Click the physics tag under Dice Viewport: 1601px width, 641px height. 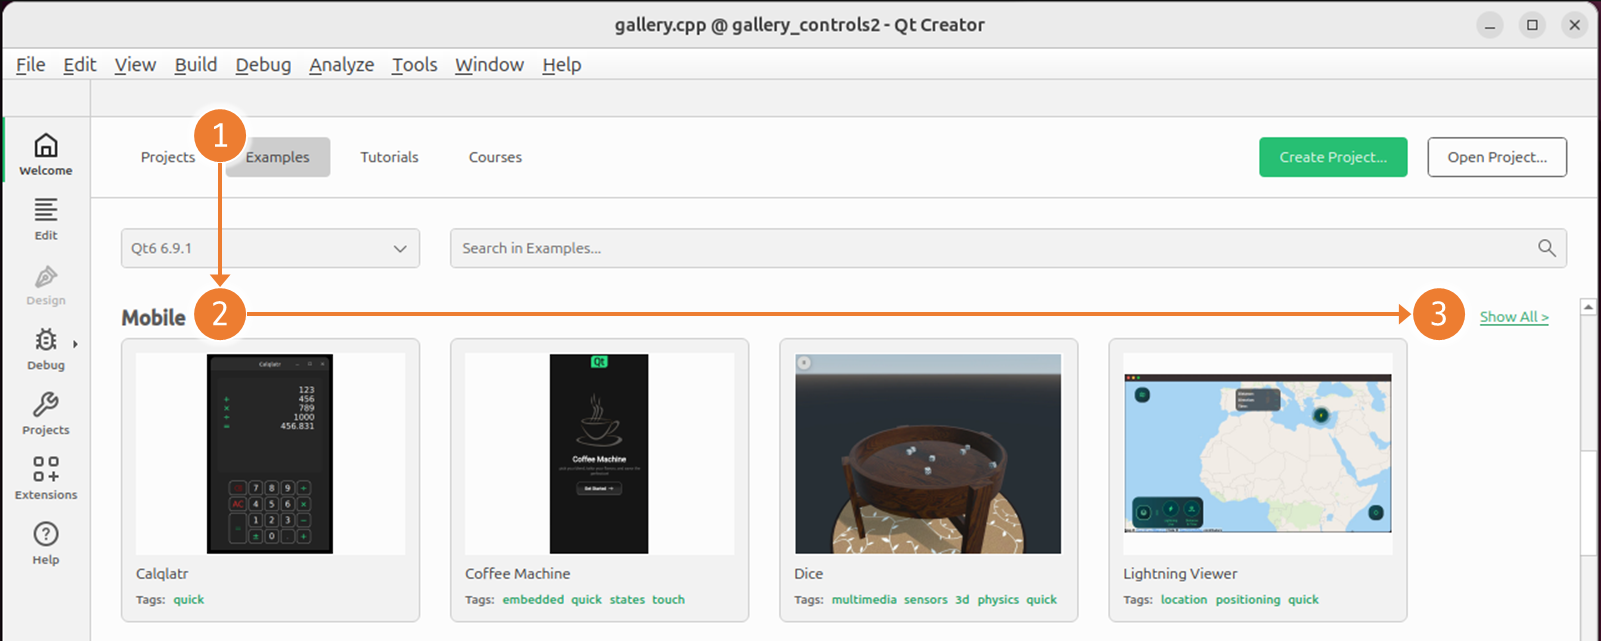998,600
